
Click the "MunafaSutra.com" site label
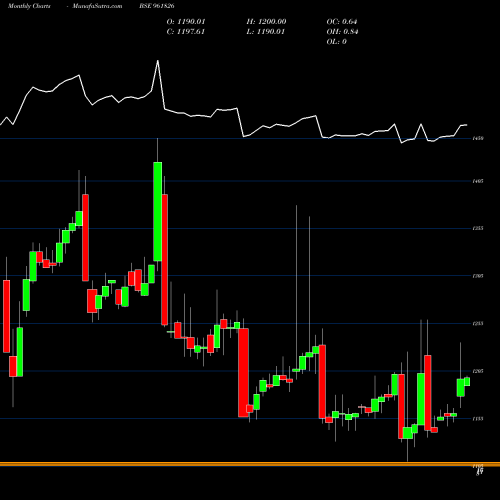(x=97, y=6)
